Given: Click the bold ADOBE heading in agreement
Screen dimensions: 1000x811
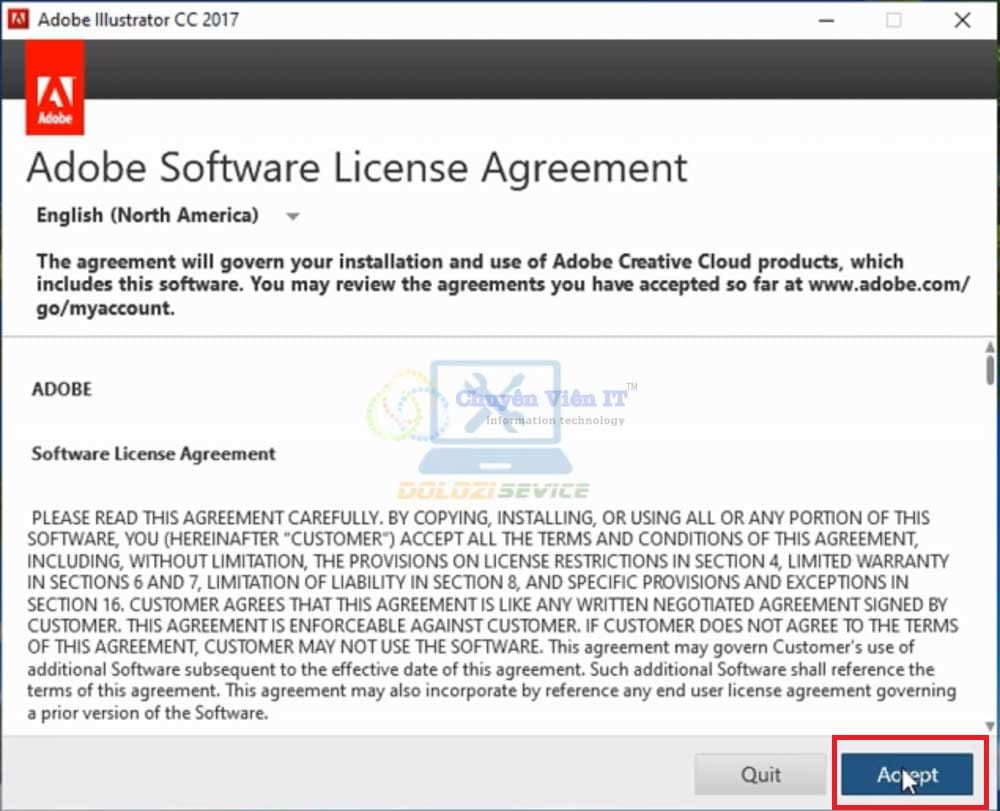Looking at the screenshot, I should point(62,389).
